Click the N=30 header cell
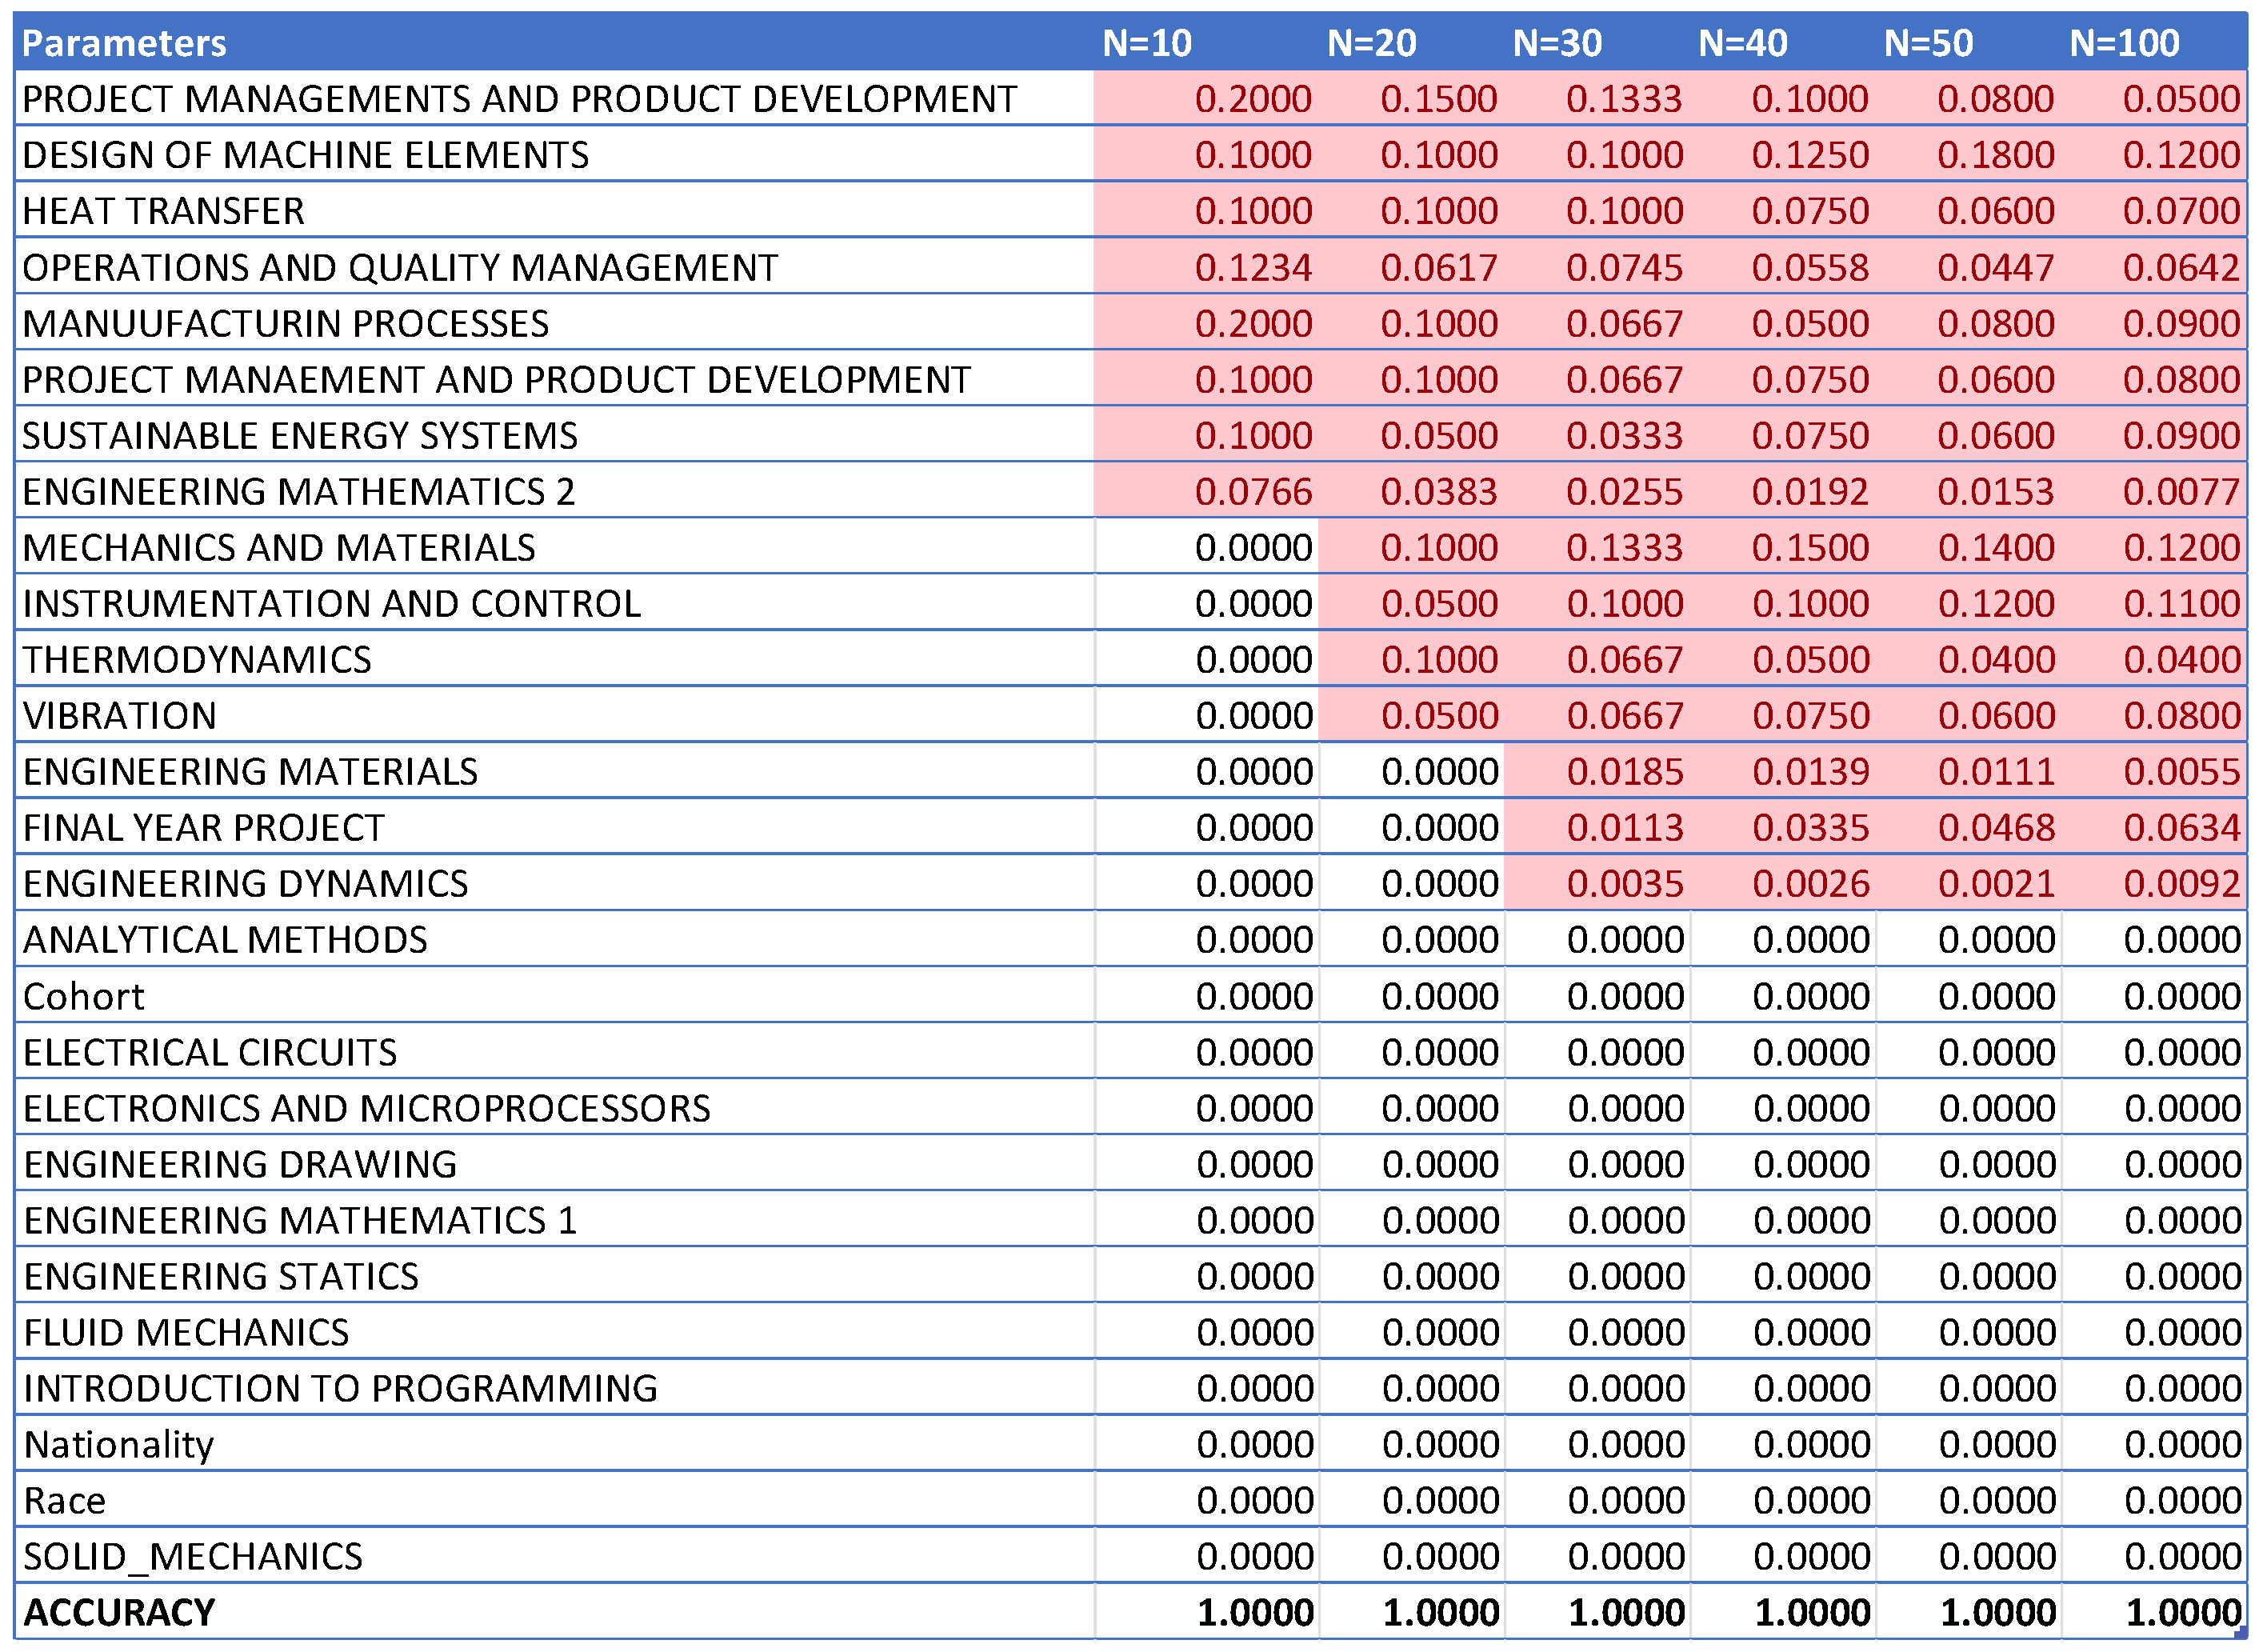Screen dimensions: 2263x1652 point(1556,43)
